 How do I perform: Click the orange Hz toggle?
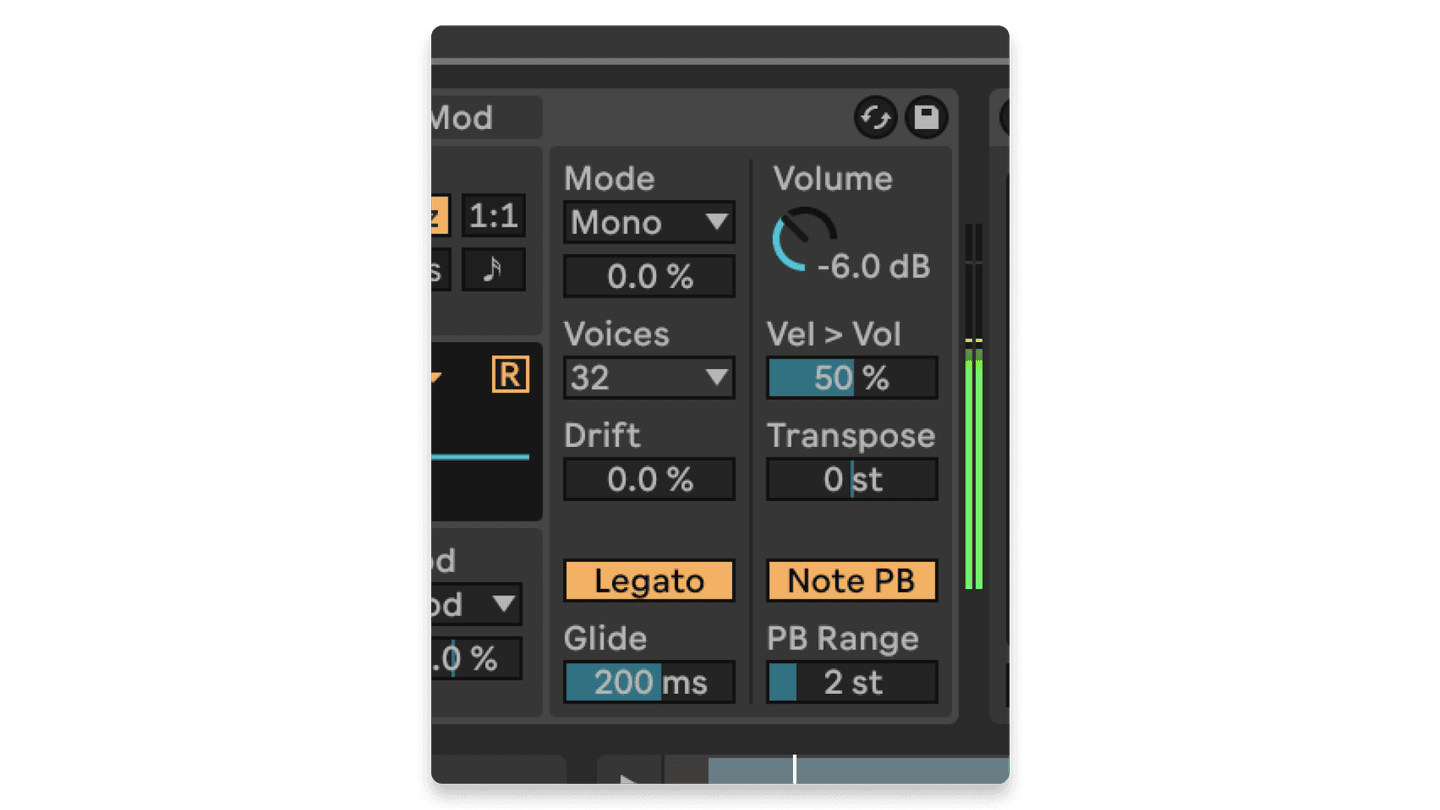pyautogui.click(x=438, y=217)
